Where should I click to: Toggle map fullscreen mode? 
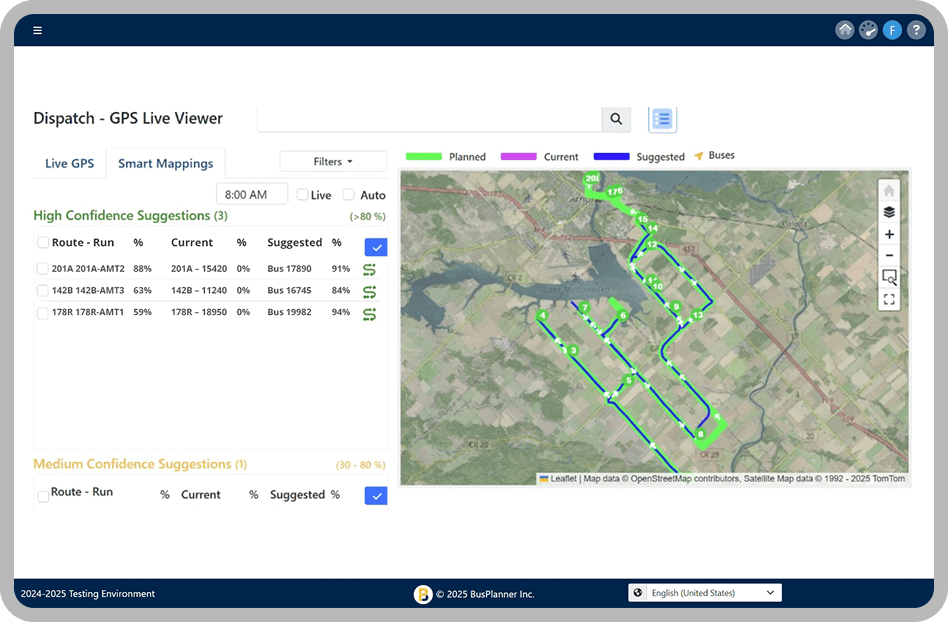889,299
